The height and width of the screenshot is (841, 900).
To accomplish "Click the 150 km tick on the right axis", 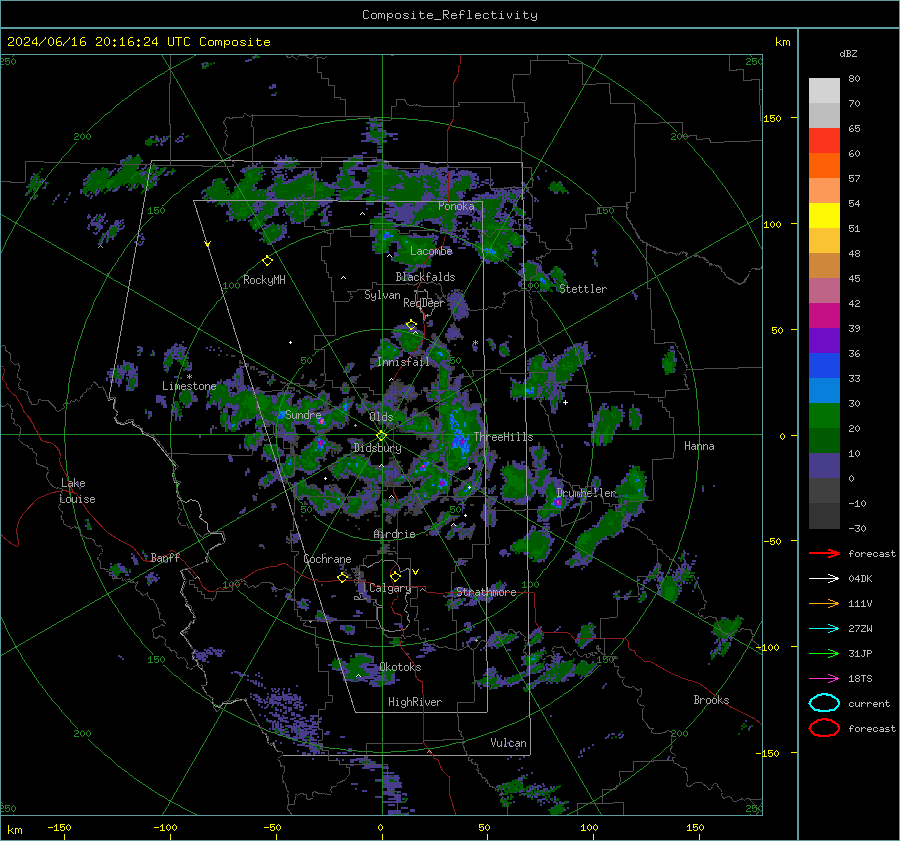I will (x=773, y=118).
